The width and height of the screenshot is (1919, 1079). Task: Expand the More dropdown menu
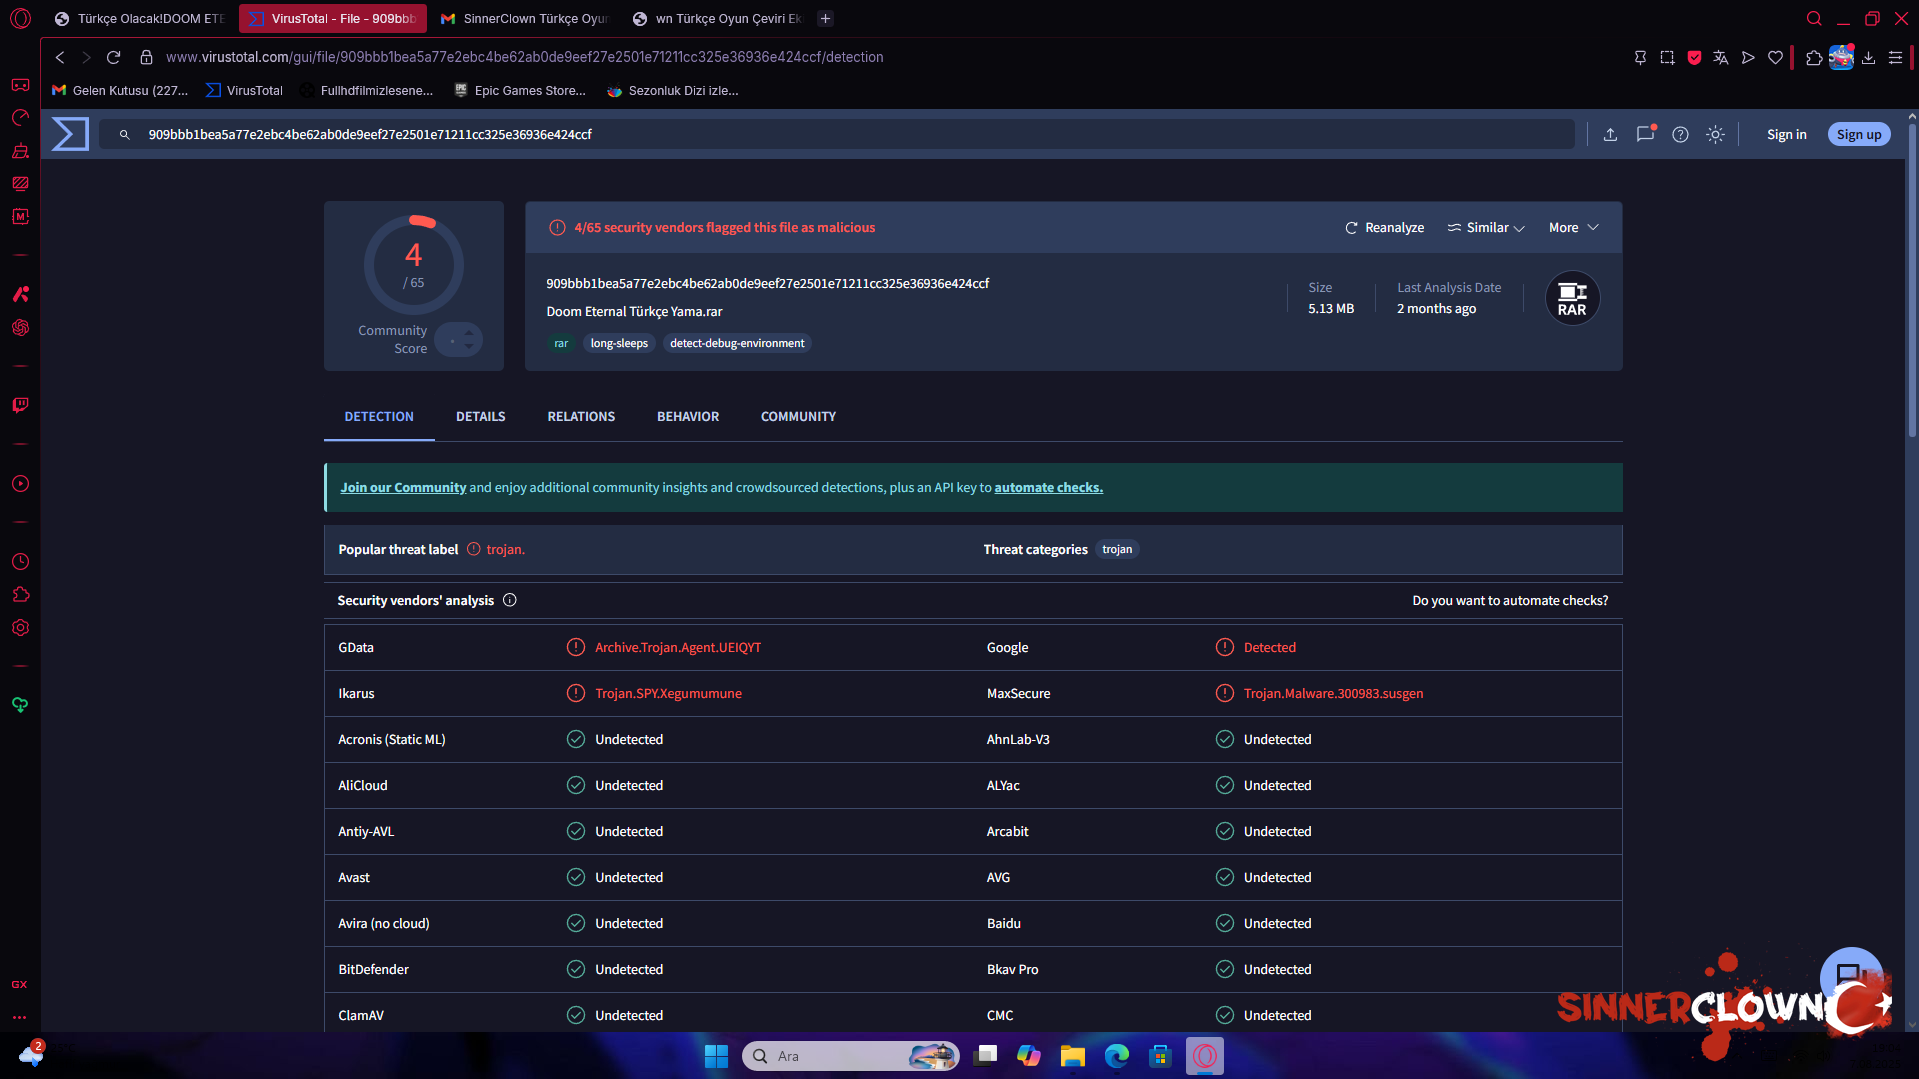(x=1573, y=228)
